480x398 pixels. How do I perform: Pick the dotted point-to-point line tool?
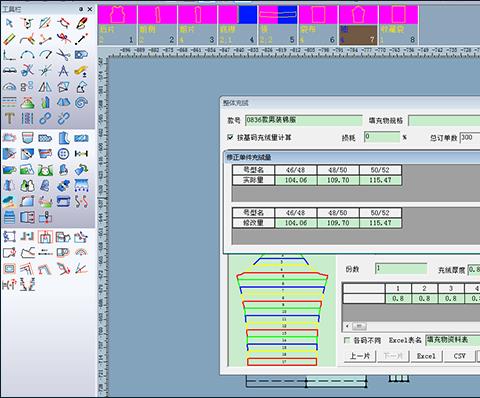click(x=81, y=39)
